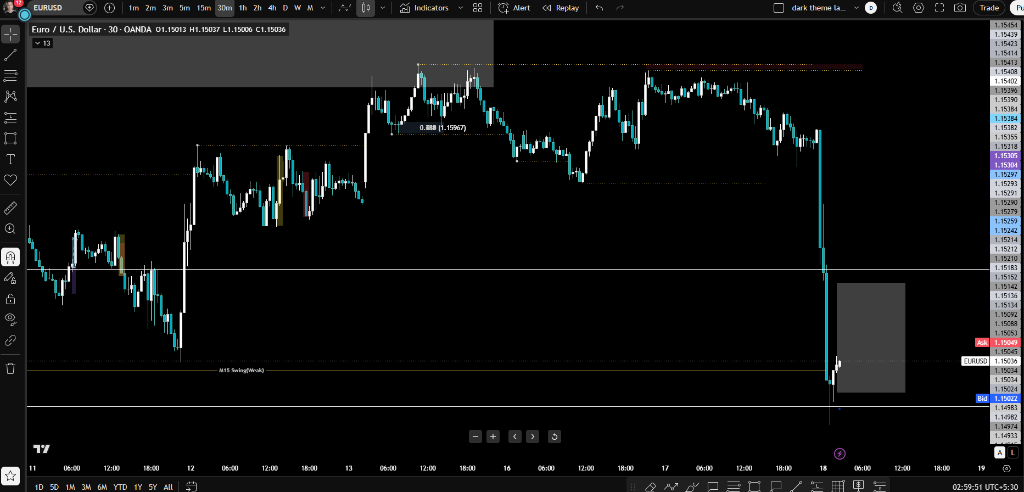Click the candlestick chart type button

coord(365,8)
